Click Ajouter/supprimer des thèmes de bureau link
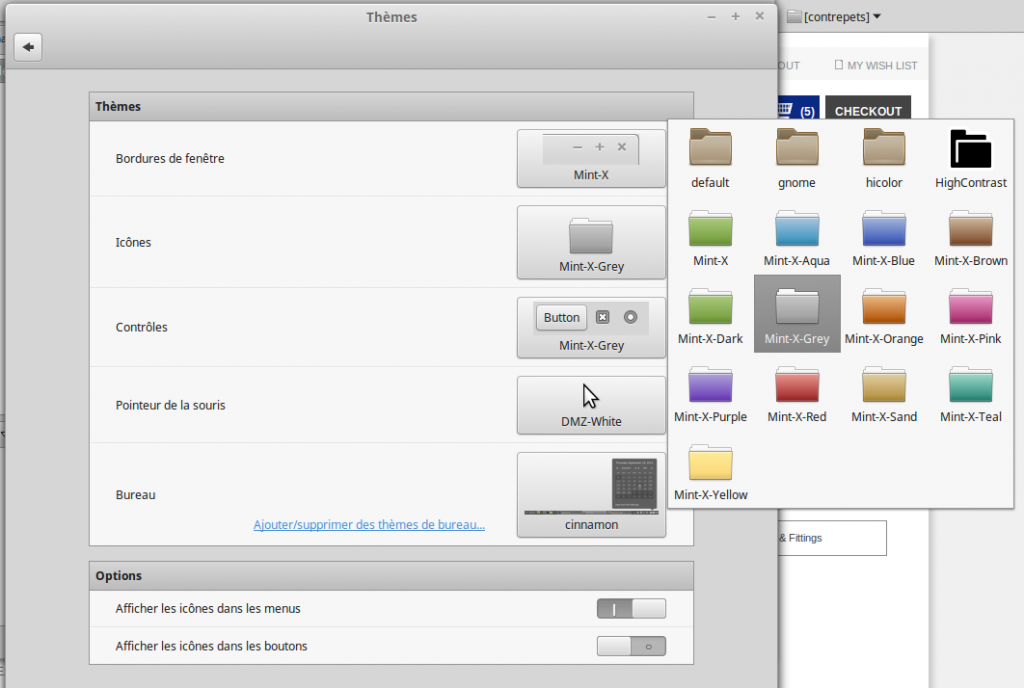This screenshot has width=1024, height=688. 369,525
